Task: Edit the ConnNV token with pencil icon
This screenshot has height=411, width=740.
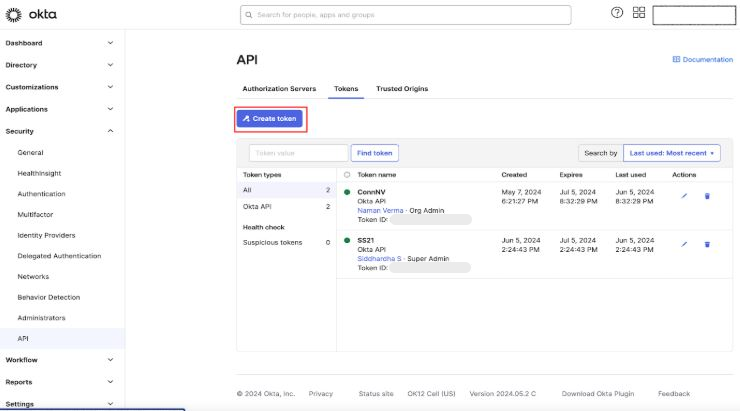Action: [x=684, y=196]
